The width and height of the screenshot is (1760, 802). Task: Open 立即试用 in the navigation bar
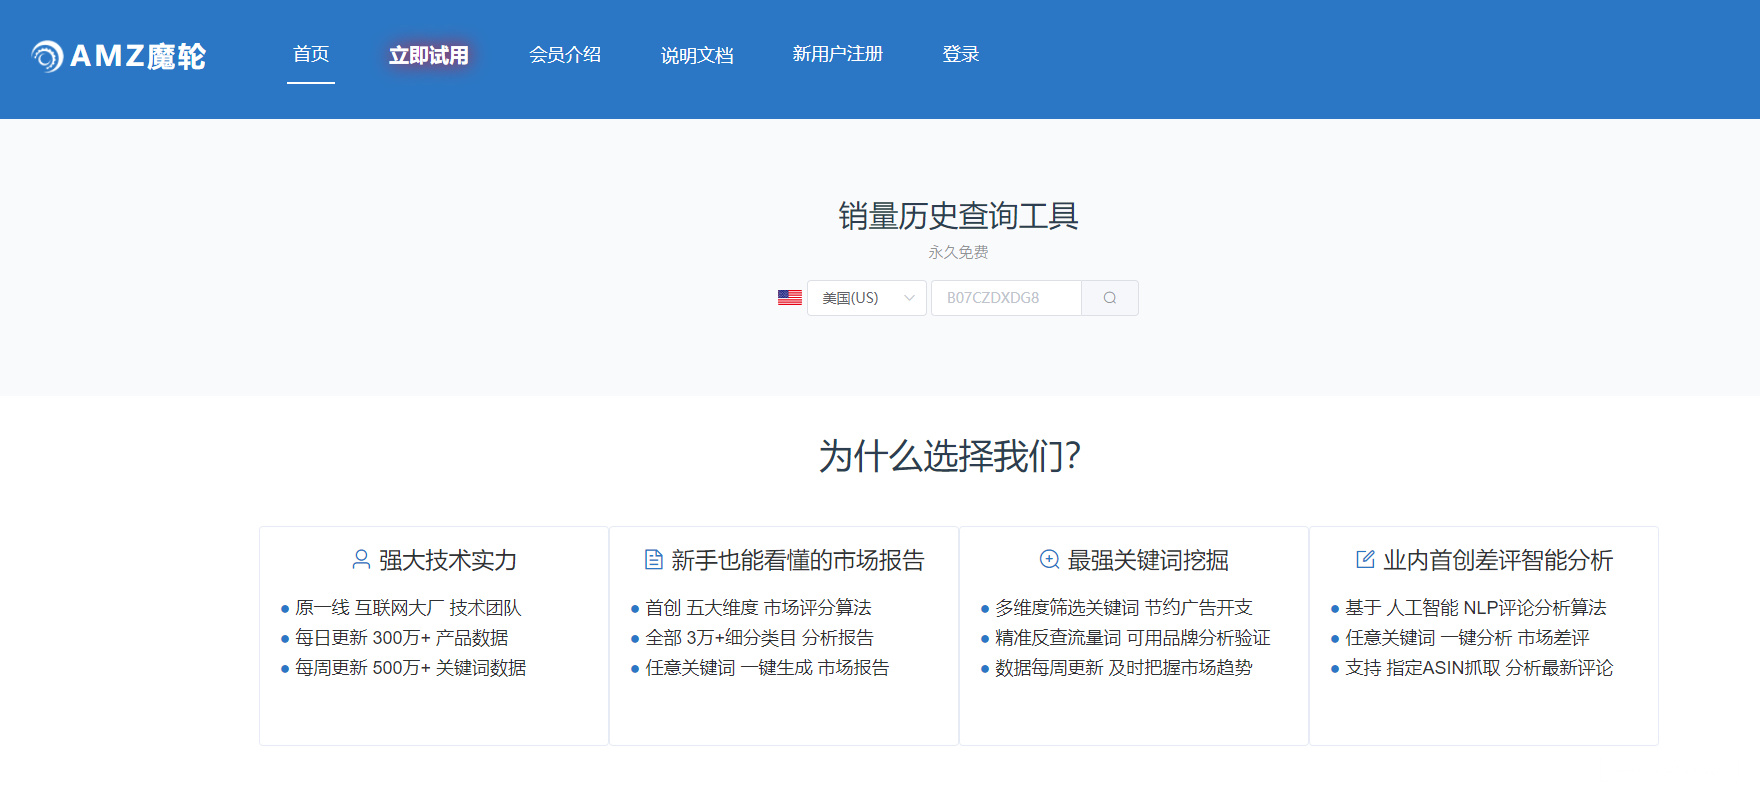click(x=428, y=55)
